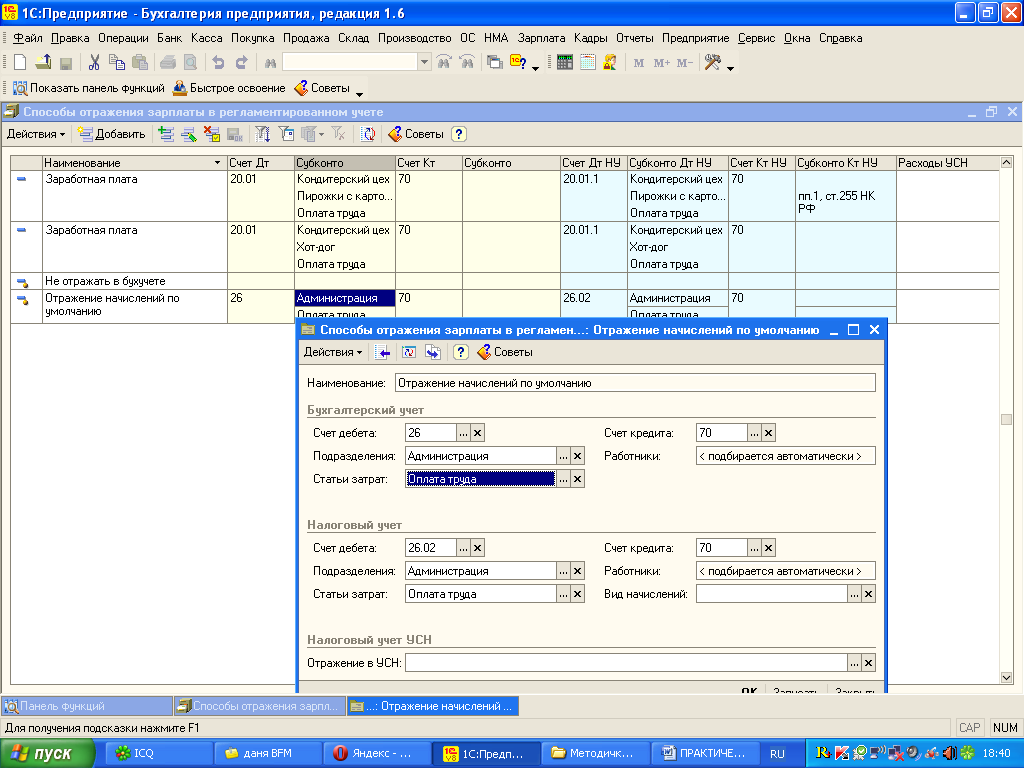The height and width of the screenshot is (768, 1024).
Task: Open select button for Отражение в УСН field
Action: coord(854,663)
